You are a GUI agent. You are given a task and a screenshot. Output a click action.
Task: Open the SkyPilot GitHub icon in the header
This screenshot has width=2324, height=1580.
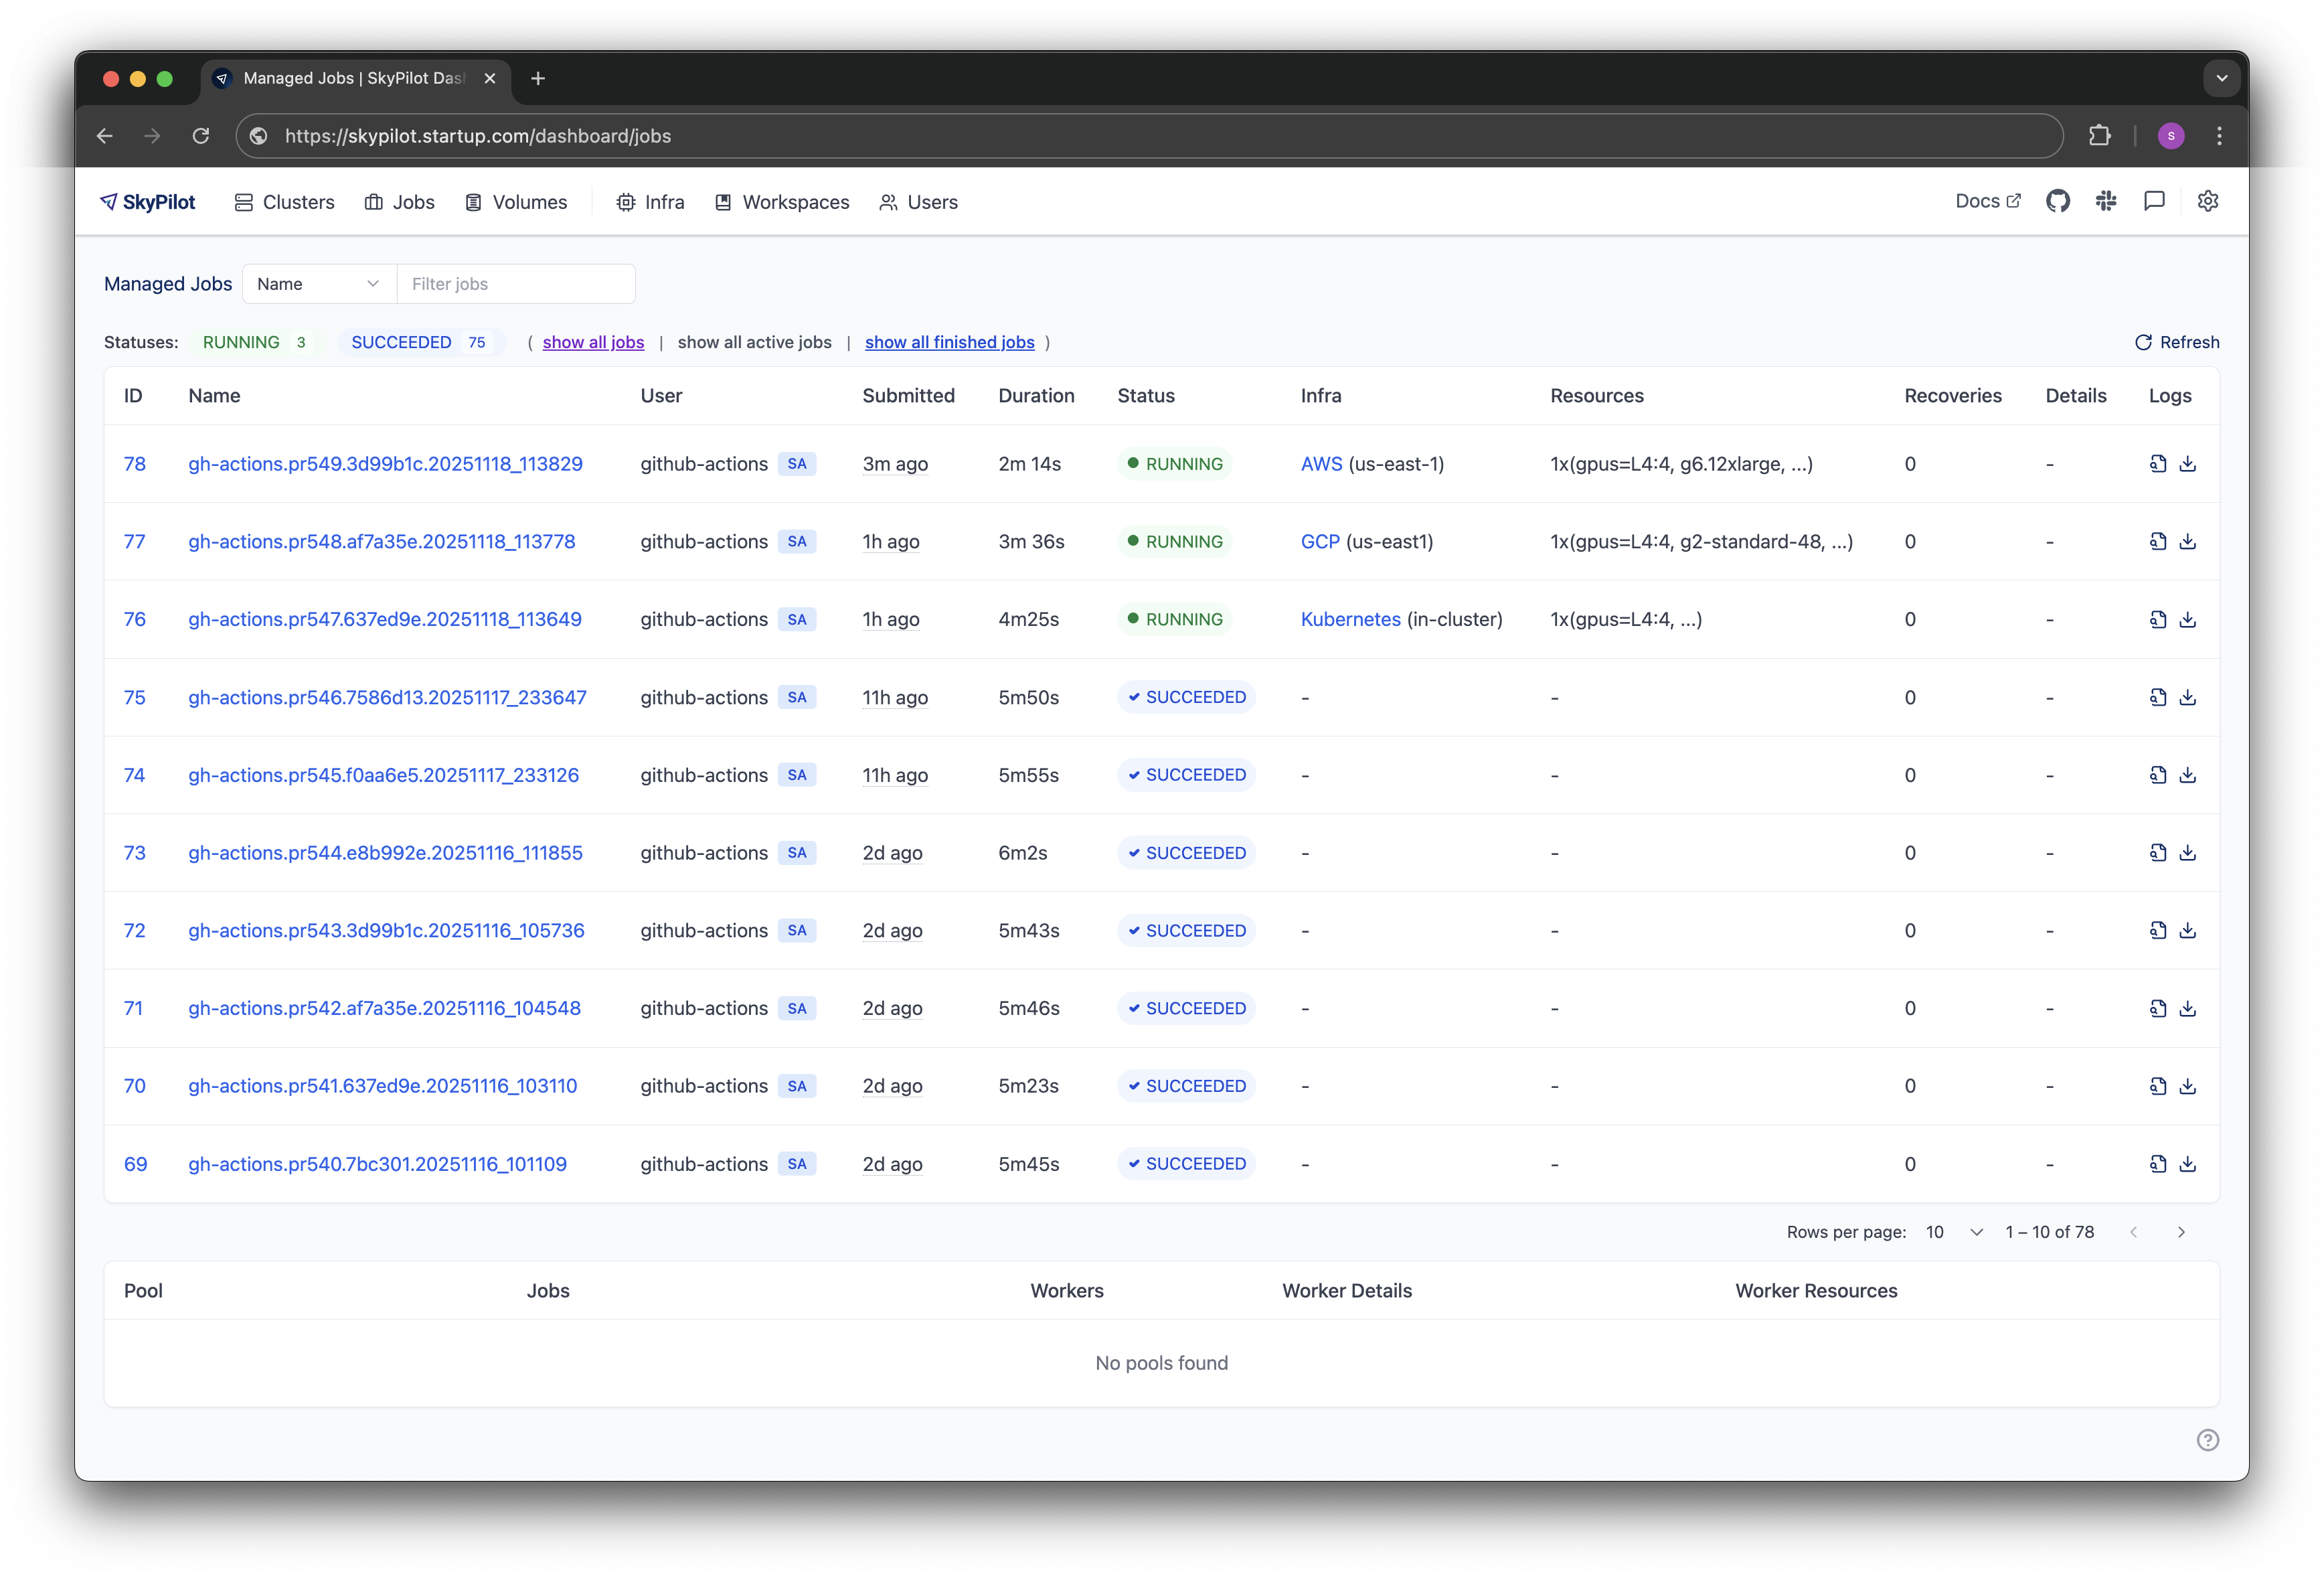2059,201
